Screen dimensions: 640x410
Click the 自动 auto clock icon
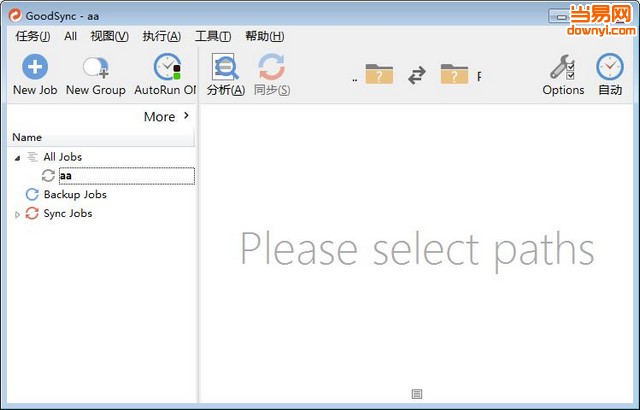609,68
